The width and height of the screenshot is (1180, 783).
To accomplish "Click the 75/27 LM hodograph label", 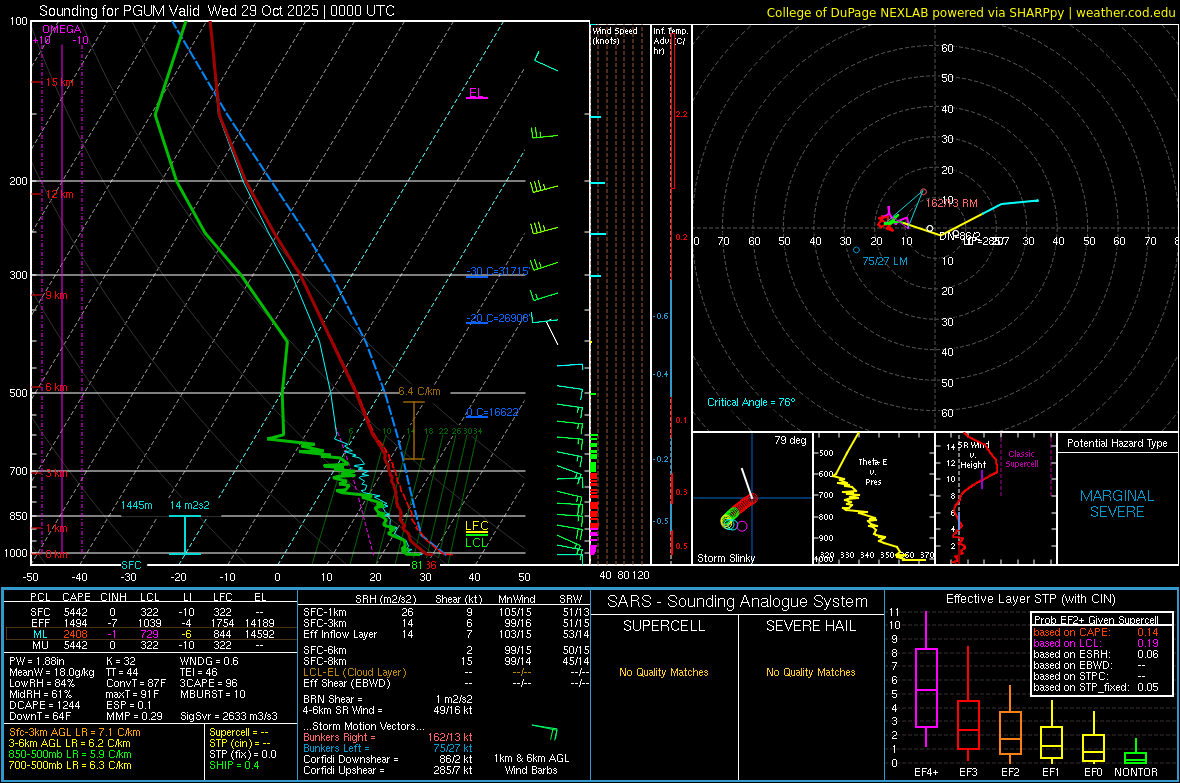I will tap(885, 261).
